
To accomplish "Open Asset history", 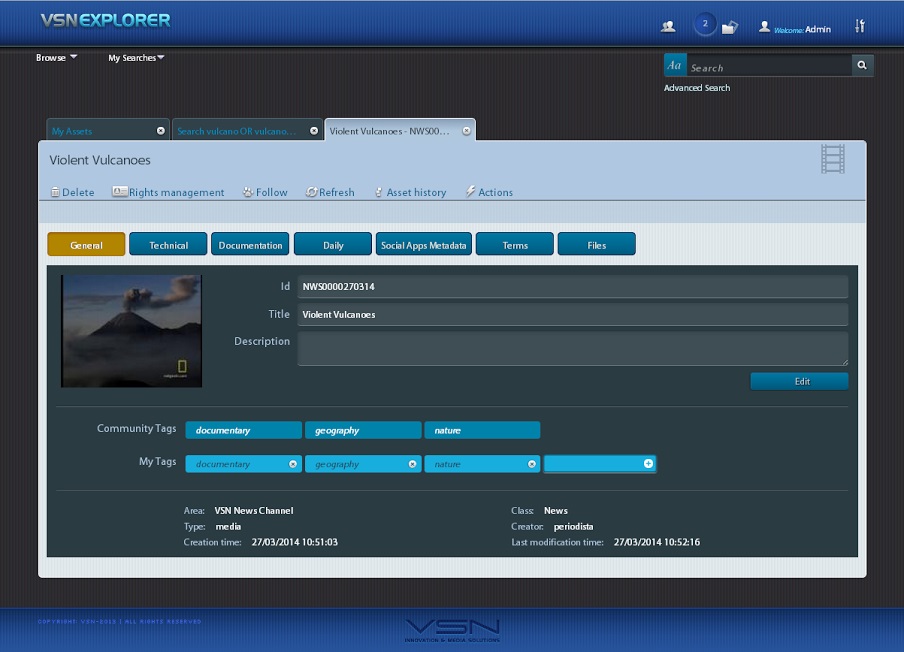I will pyautogui.click(x=410, y=193).
